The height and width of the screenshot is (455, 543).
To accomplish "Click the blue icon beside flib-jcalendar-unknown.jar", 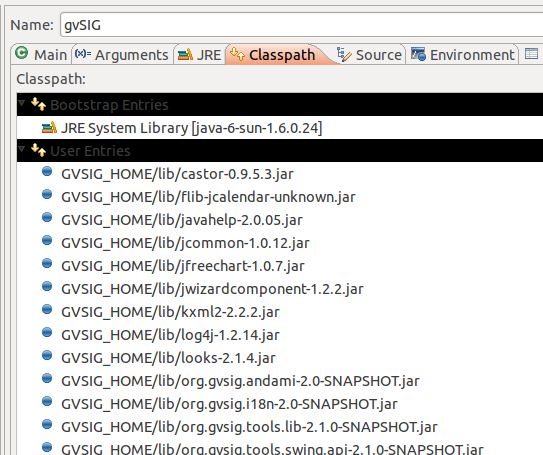I will (47, 194).
